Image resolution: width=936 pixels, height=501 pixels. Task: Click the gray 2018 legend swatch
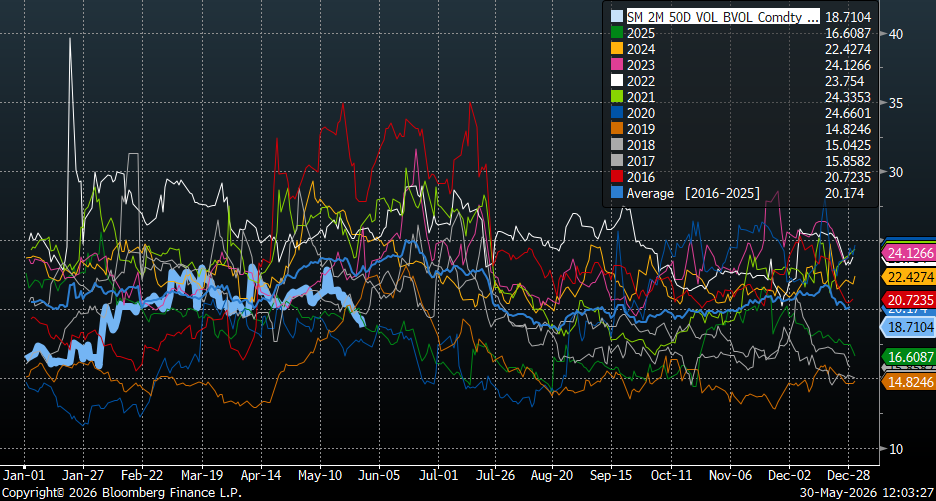click(615, 145)
